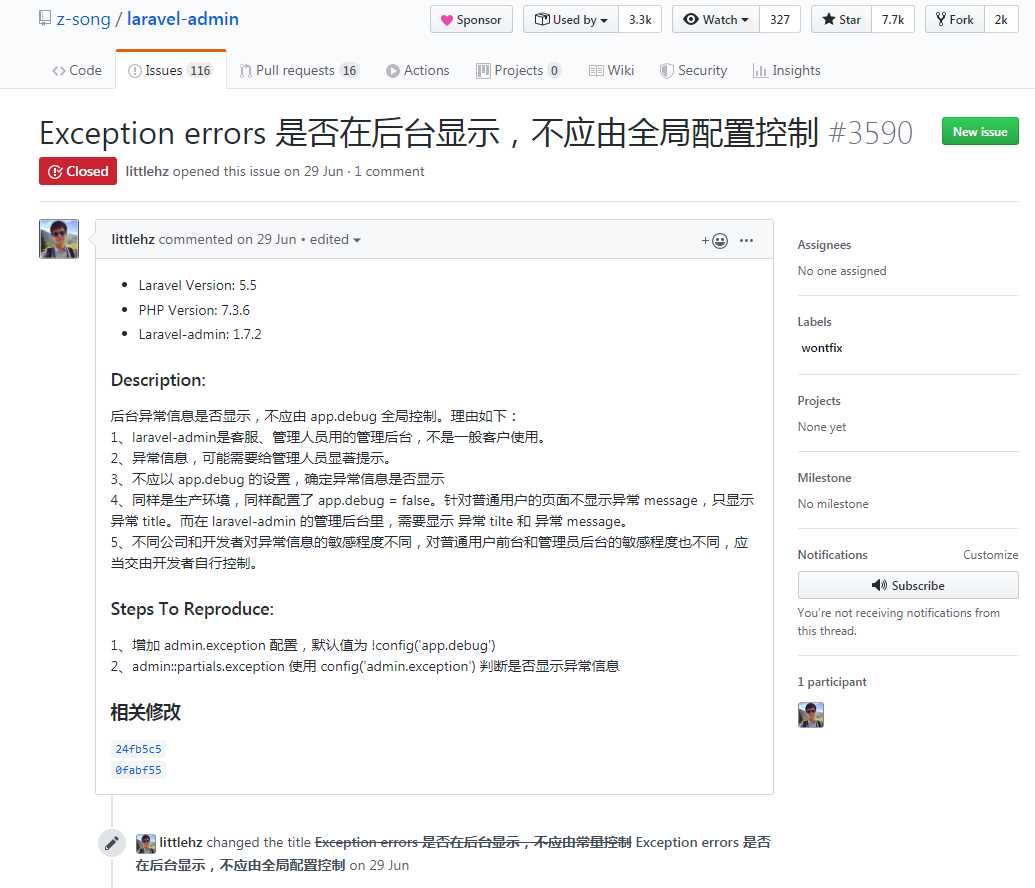Open the 327 watchers count

(780, 20)
